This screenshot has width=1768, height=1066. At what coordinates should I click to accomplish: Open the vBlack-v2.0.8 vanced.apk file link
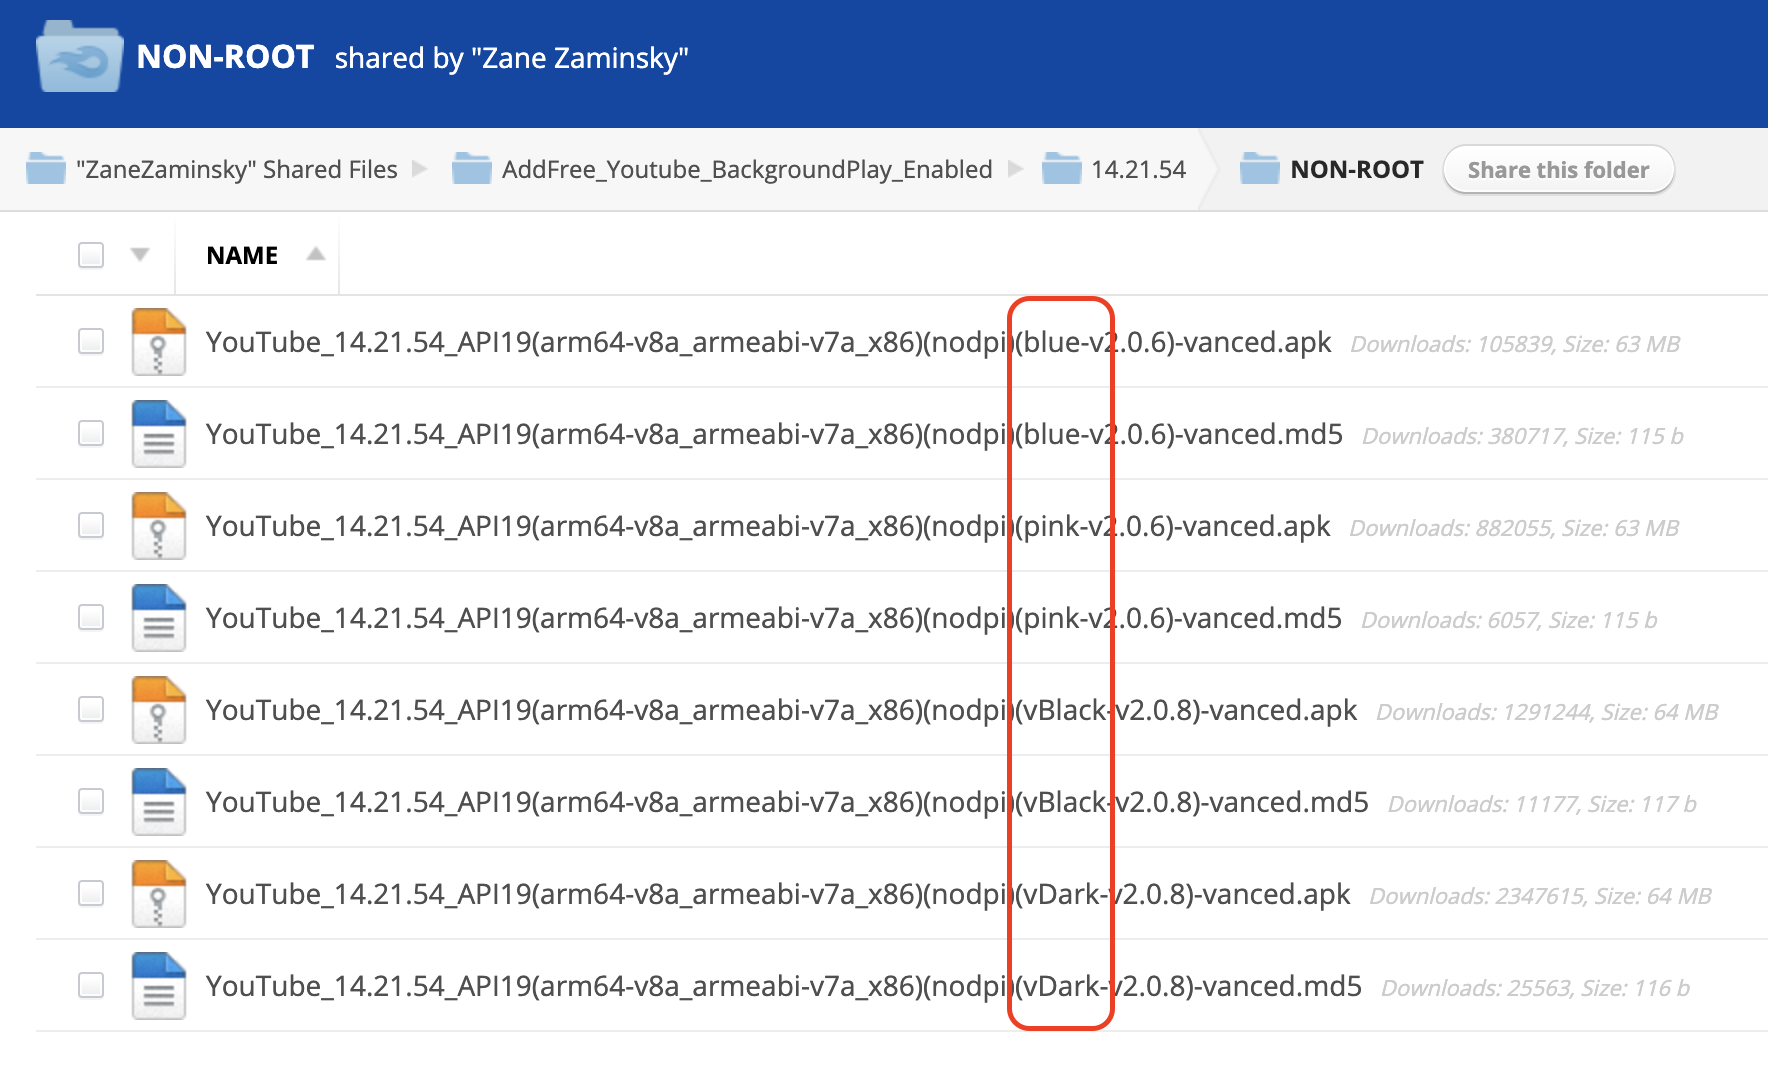[781, 711]
